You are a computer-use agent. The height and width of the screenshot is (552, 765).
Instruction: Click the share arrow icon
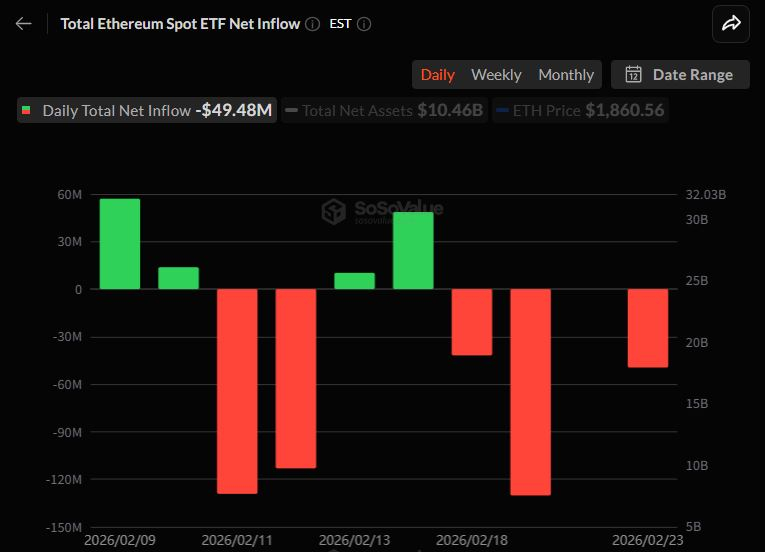731,24
